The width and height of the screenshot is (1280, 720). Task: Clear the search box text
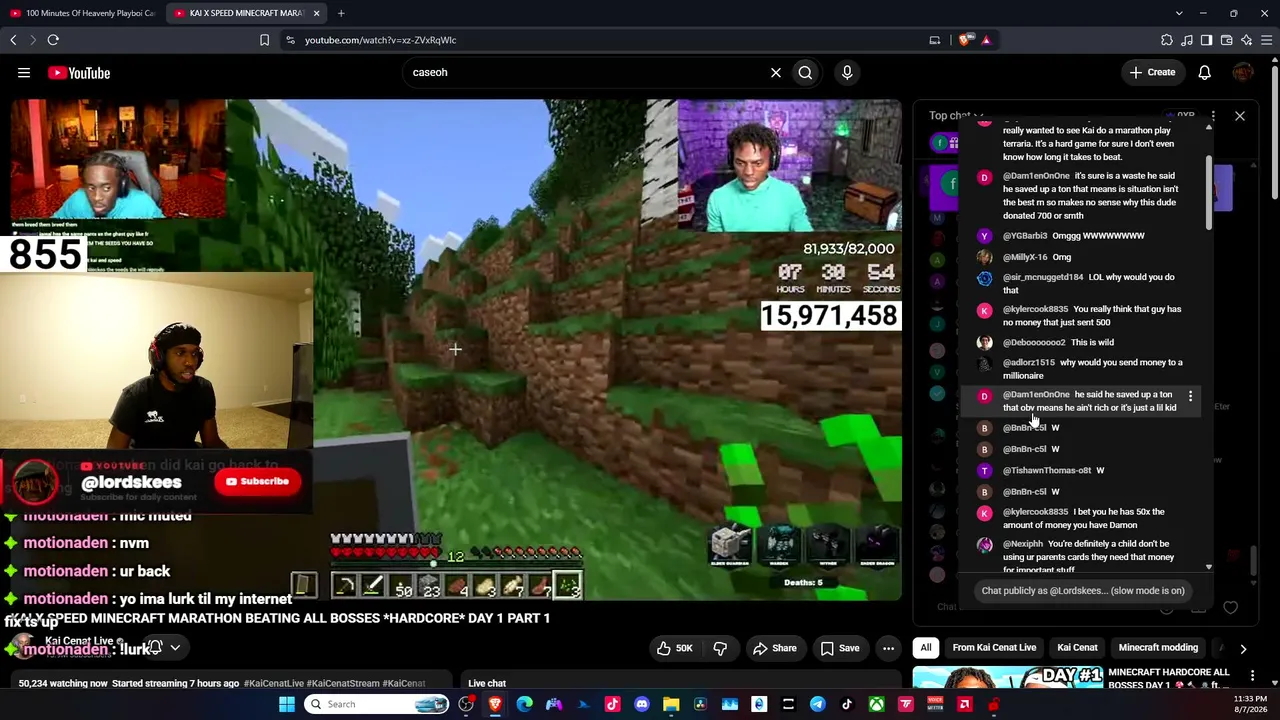(x=775, y=72)
